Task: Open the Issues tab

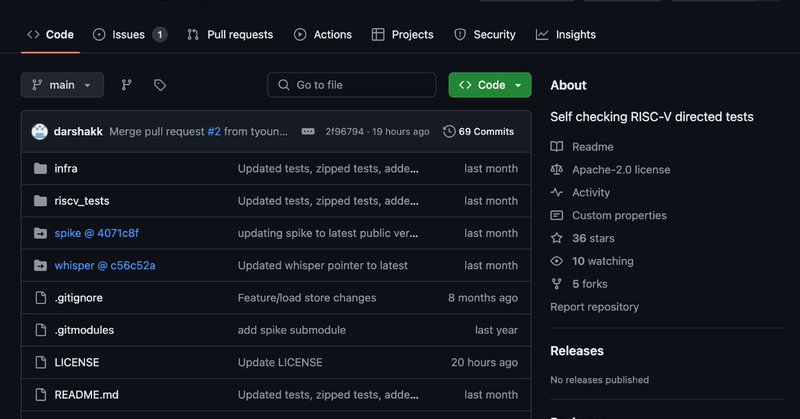Action: pos(129,35)
